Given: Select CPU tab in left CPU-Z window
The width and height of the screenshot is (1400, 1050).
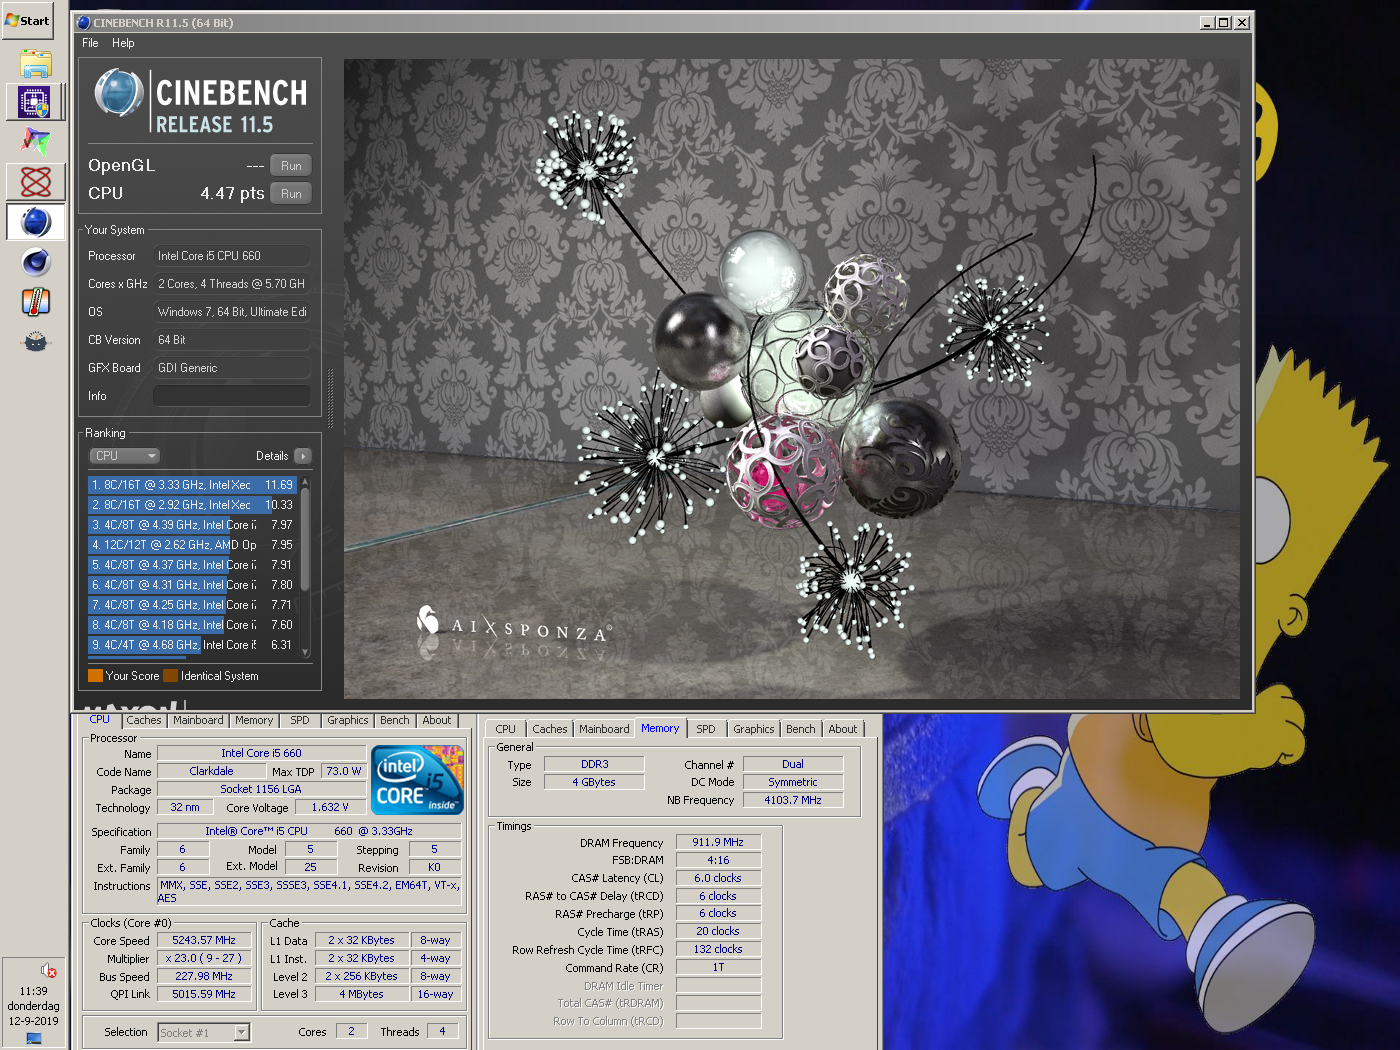Looking at the screenshot, I should [x=100, y=720].
